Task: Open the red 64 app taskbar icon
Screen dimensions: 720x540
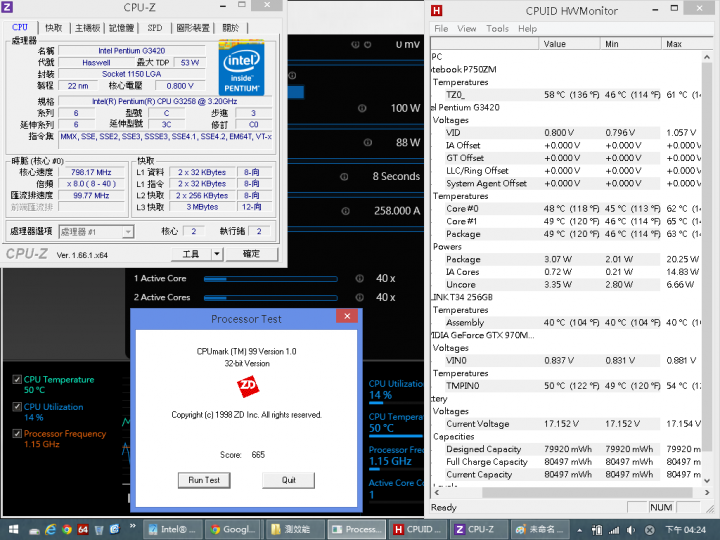Action: (x=83, y=529)
